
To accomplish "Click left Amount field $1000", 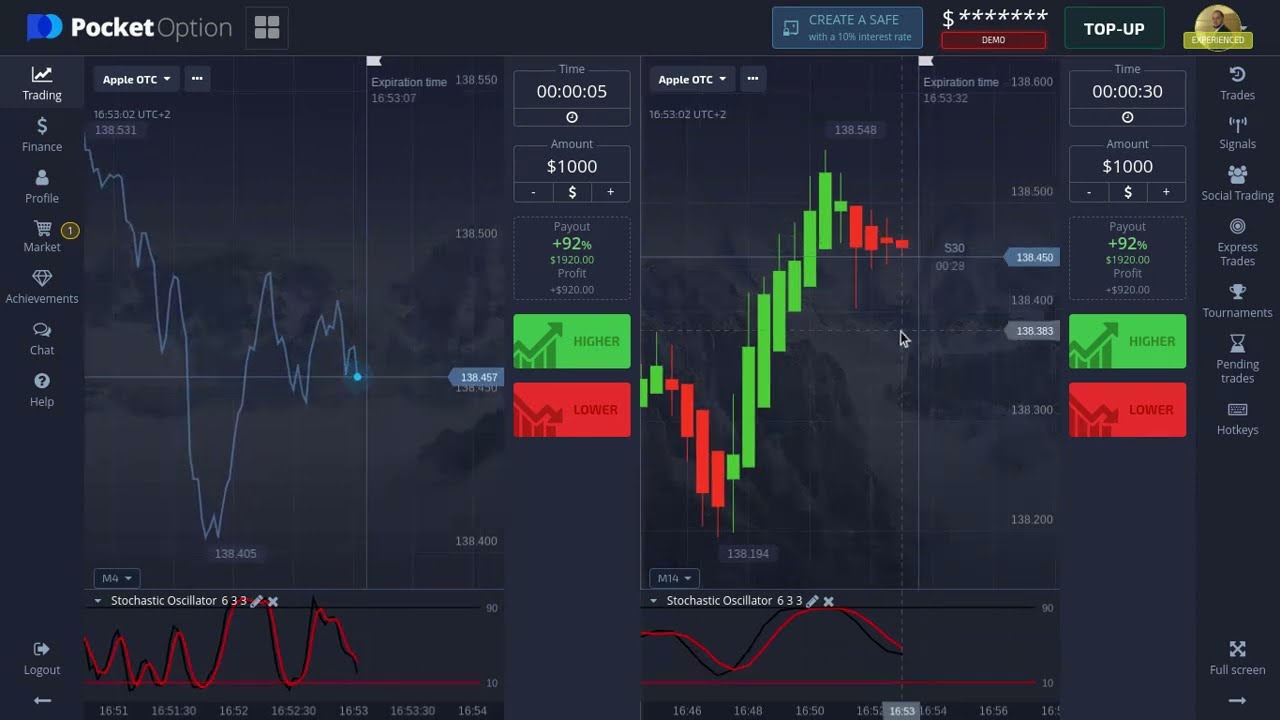I will click(572, 166).
